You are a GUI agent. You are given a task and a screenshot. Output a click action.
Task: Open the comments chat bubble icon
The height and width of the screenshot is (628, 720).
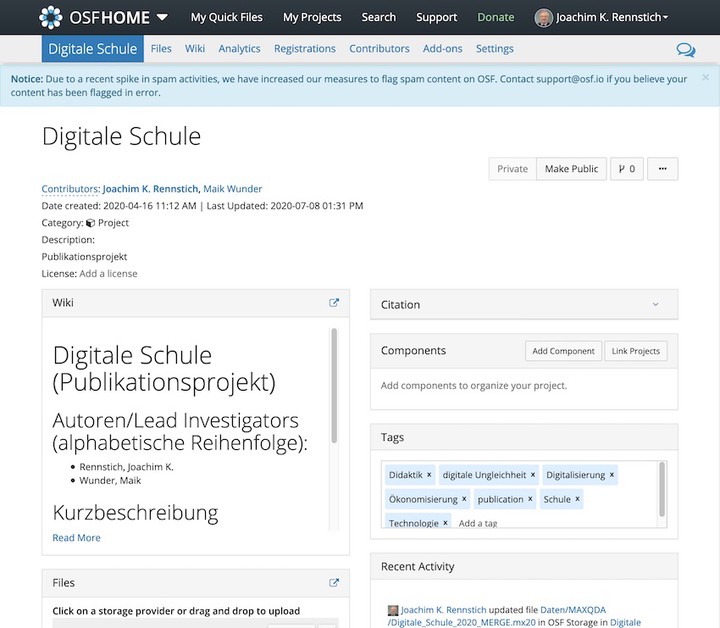686,50
